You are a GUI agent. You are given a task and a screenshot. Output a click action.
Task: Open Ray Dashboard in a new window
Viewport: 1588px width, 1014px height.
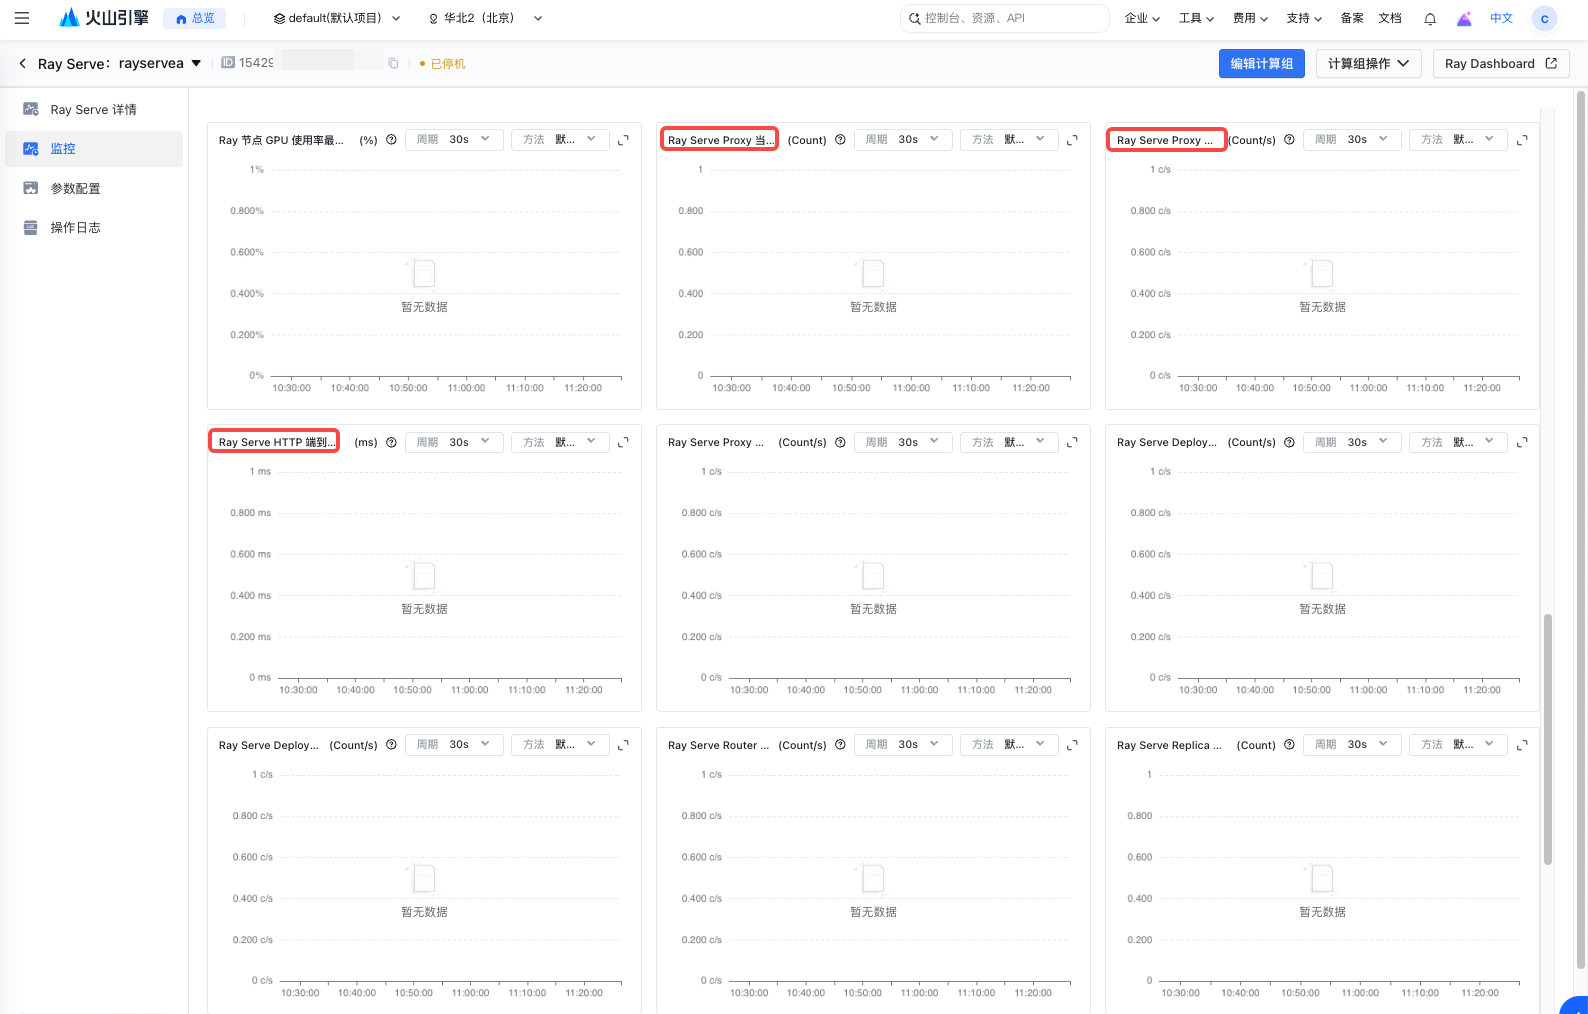(x=1501, y=63)
